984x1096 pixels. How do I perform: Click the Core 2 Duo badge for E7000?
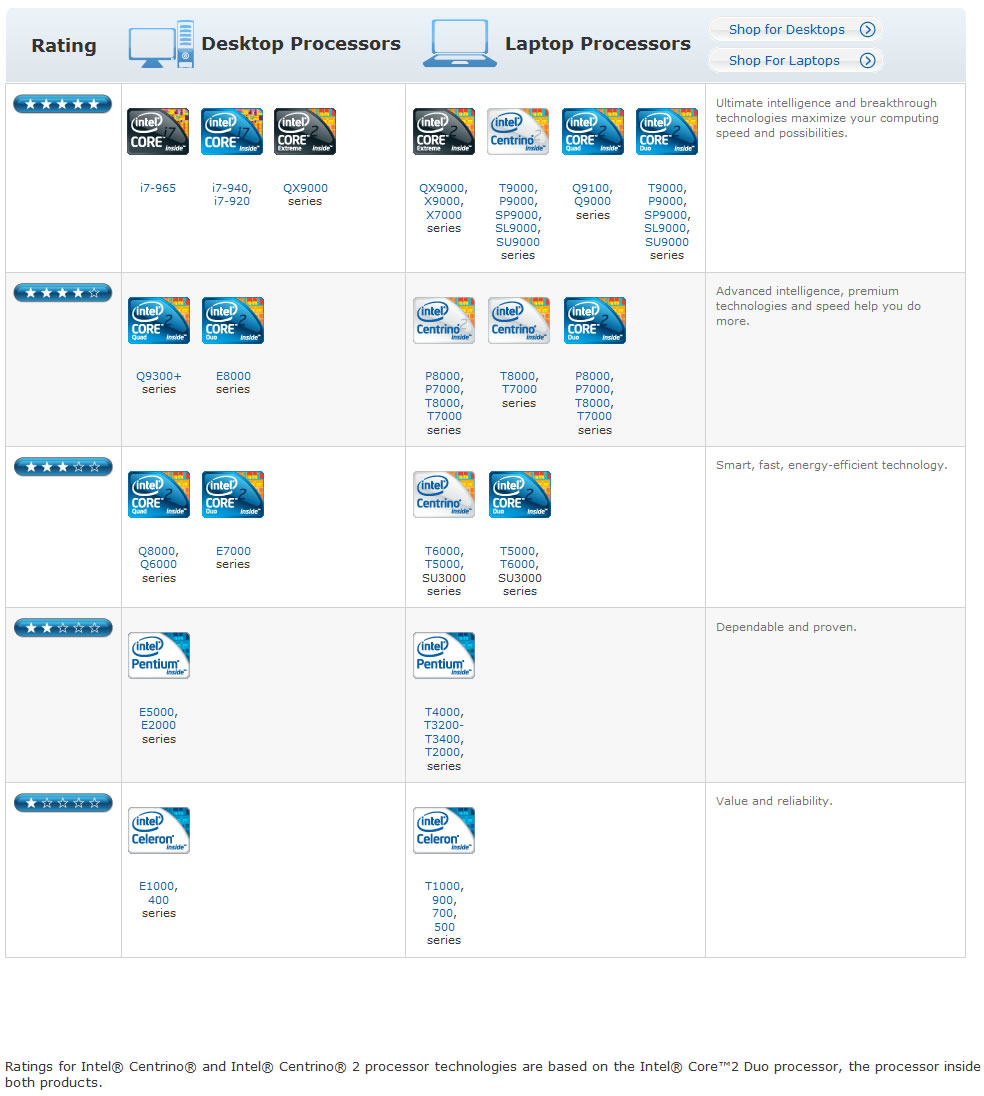(233, 494)
